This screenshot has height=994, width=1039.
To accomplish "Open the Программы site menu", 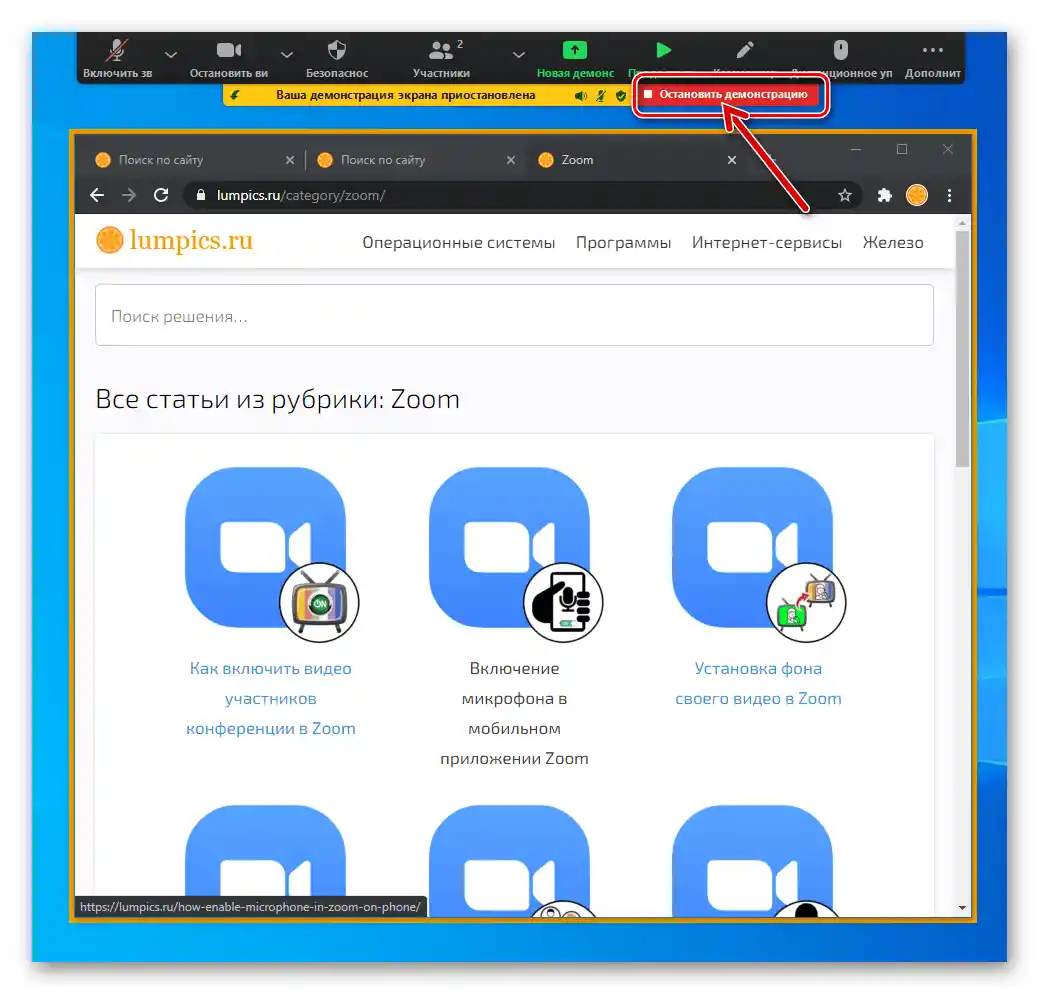I will [623, 242].
